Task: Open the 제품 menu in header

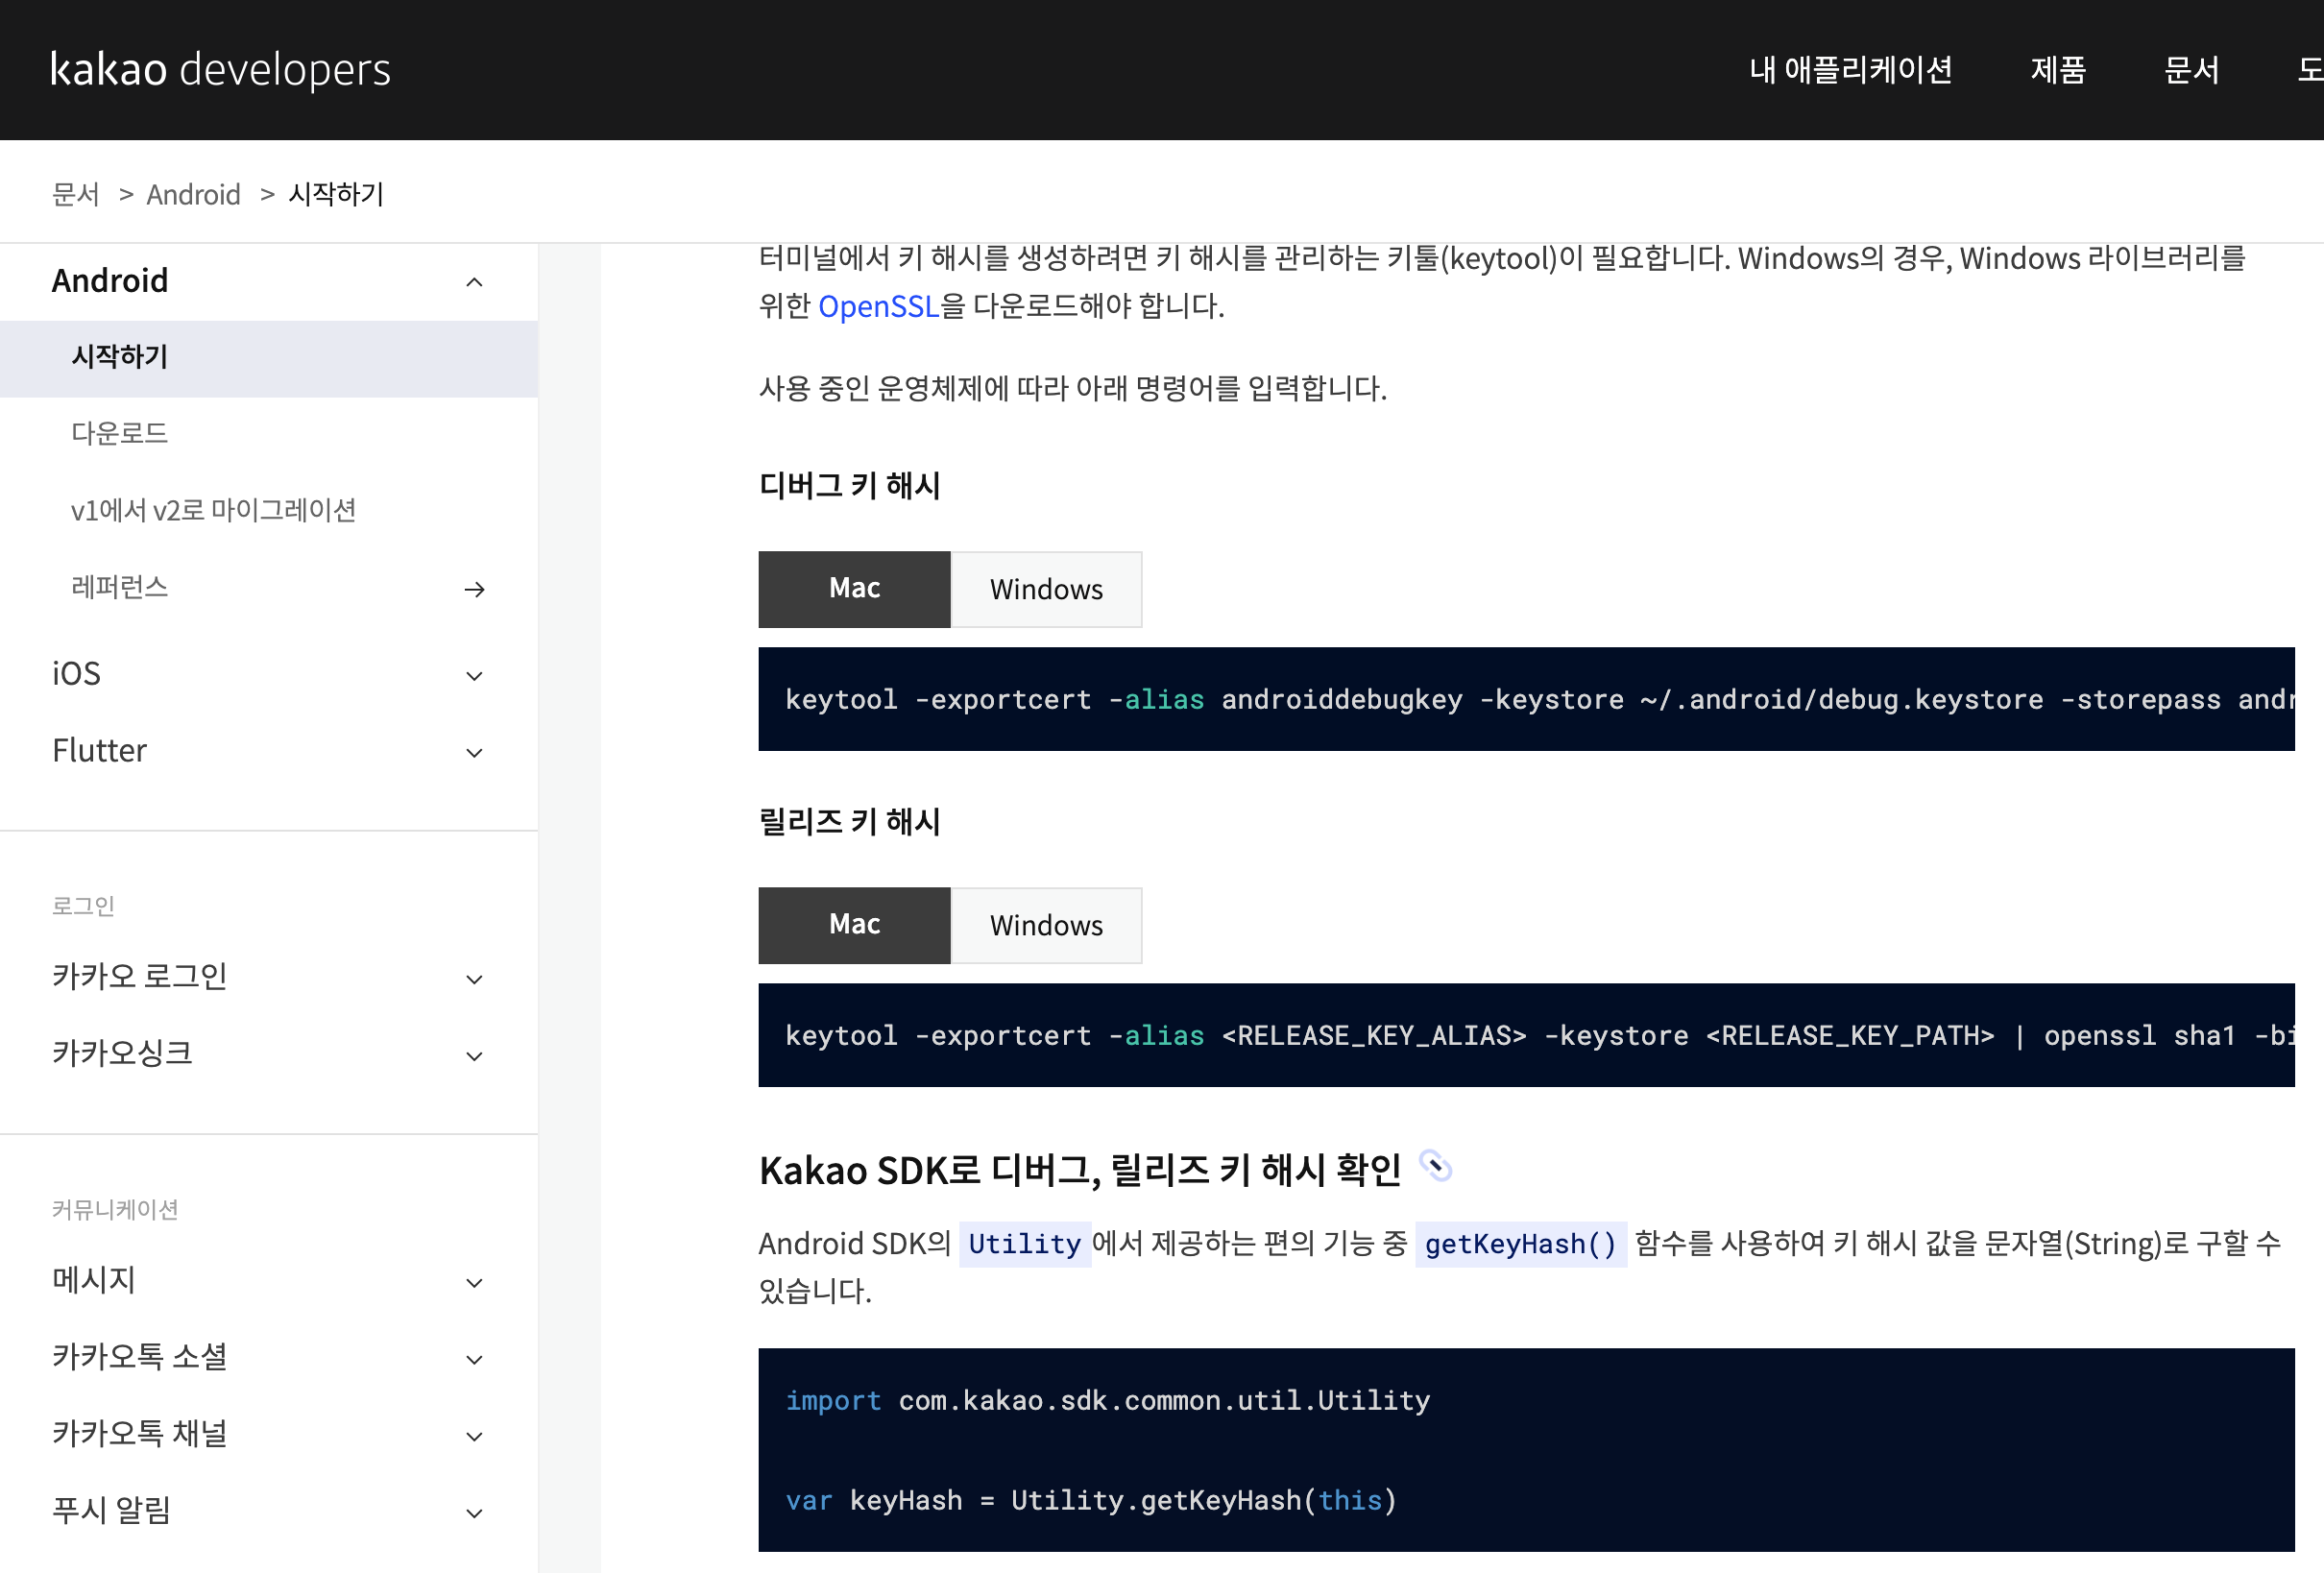Action: coord(2057,69)
